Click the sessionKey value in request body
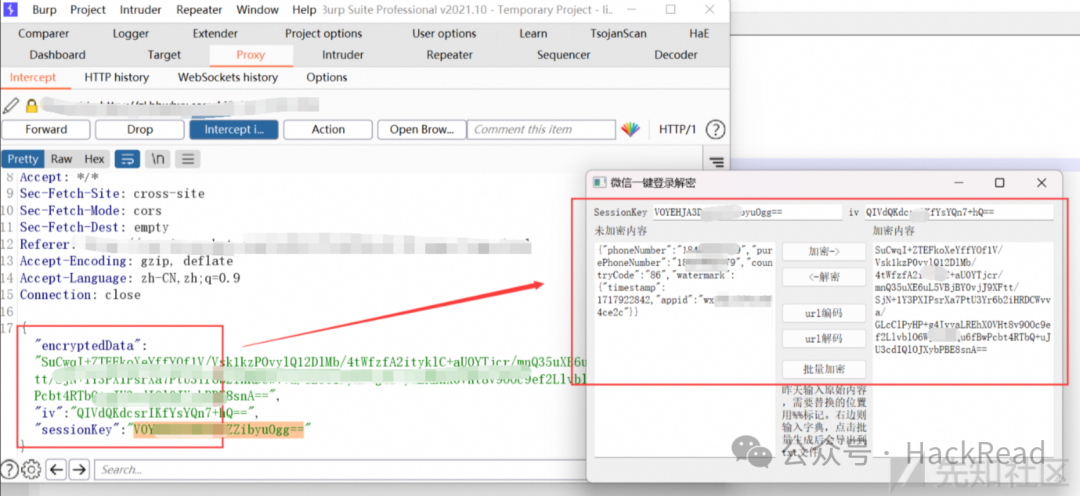 click(x=218, y=431)
